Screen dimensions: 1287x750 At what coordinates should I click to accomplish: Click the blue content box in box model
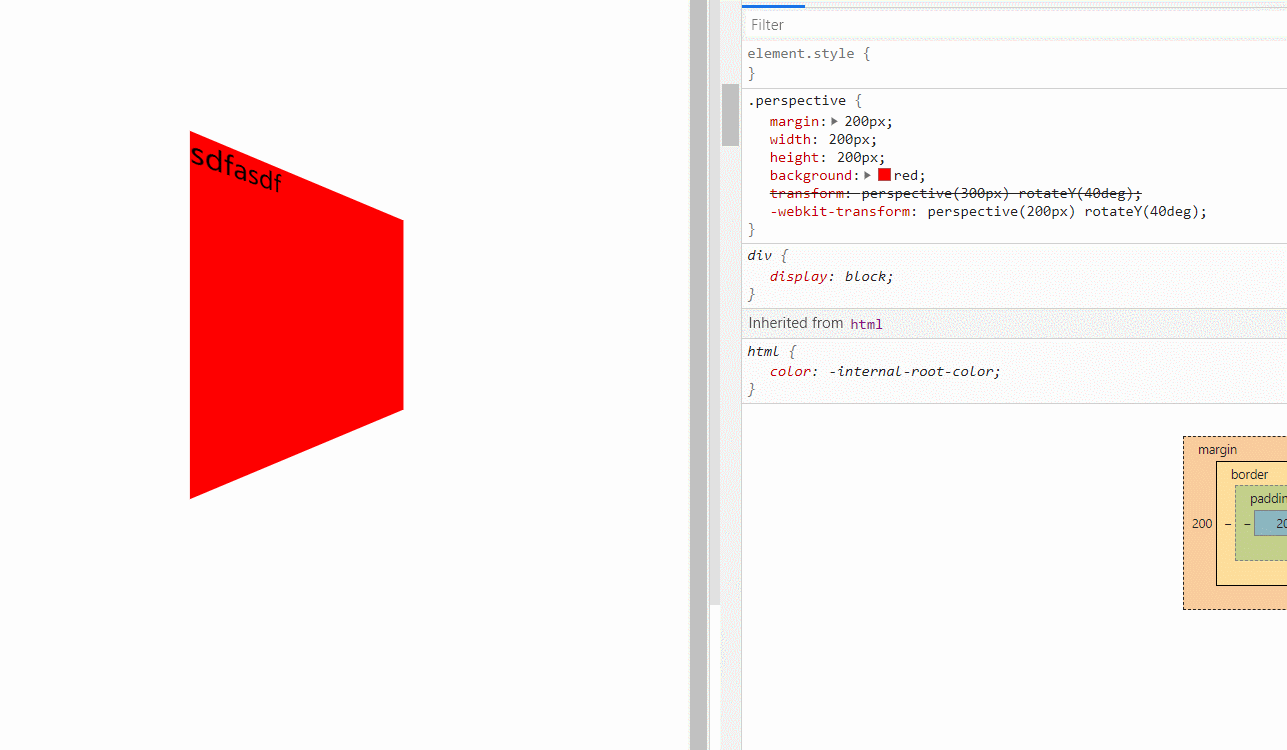(x=1271, y=523)
